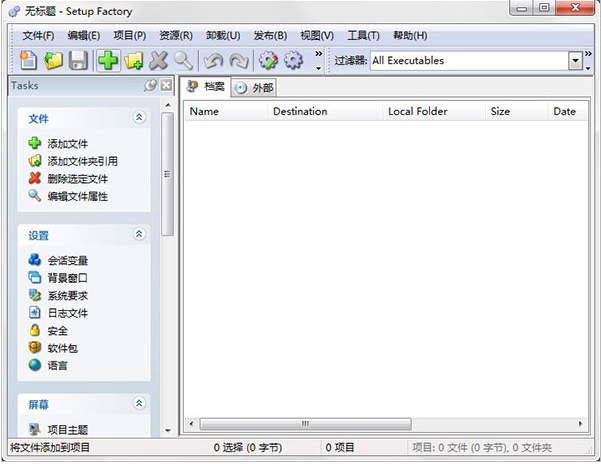Click the icon beside 系统要求
This screenshot has height=464, width=601.
point(34,295)
